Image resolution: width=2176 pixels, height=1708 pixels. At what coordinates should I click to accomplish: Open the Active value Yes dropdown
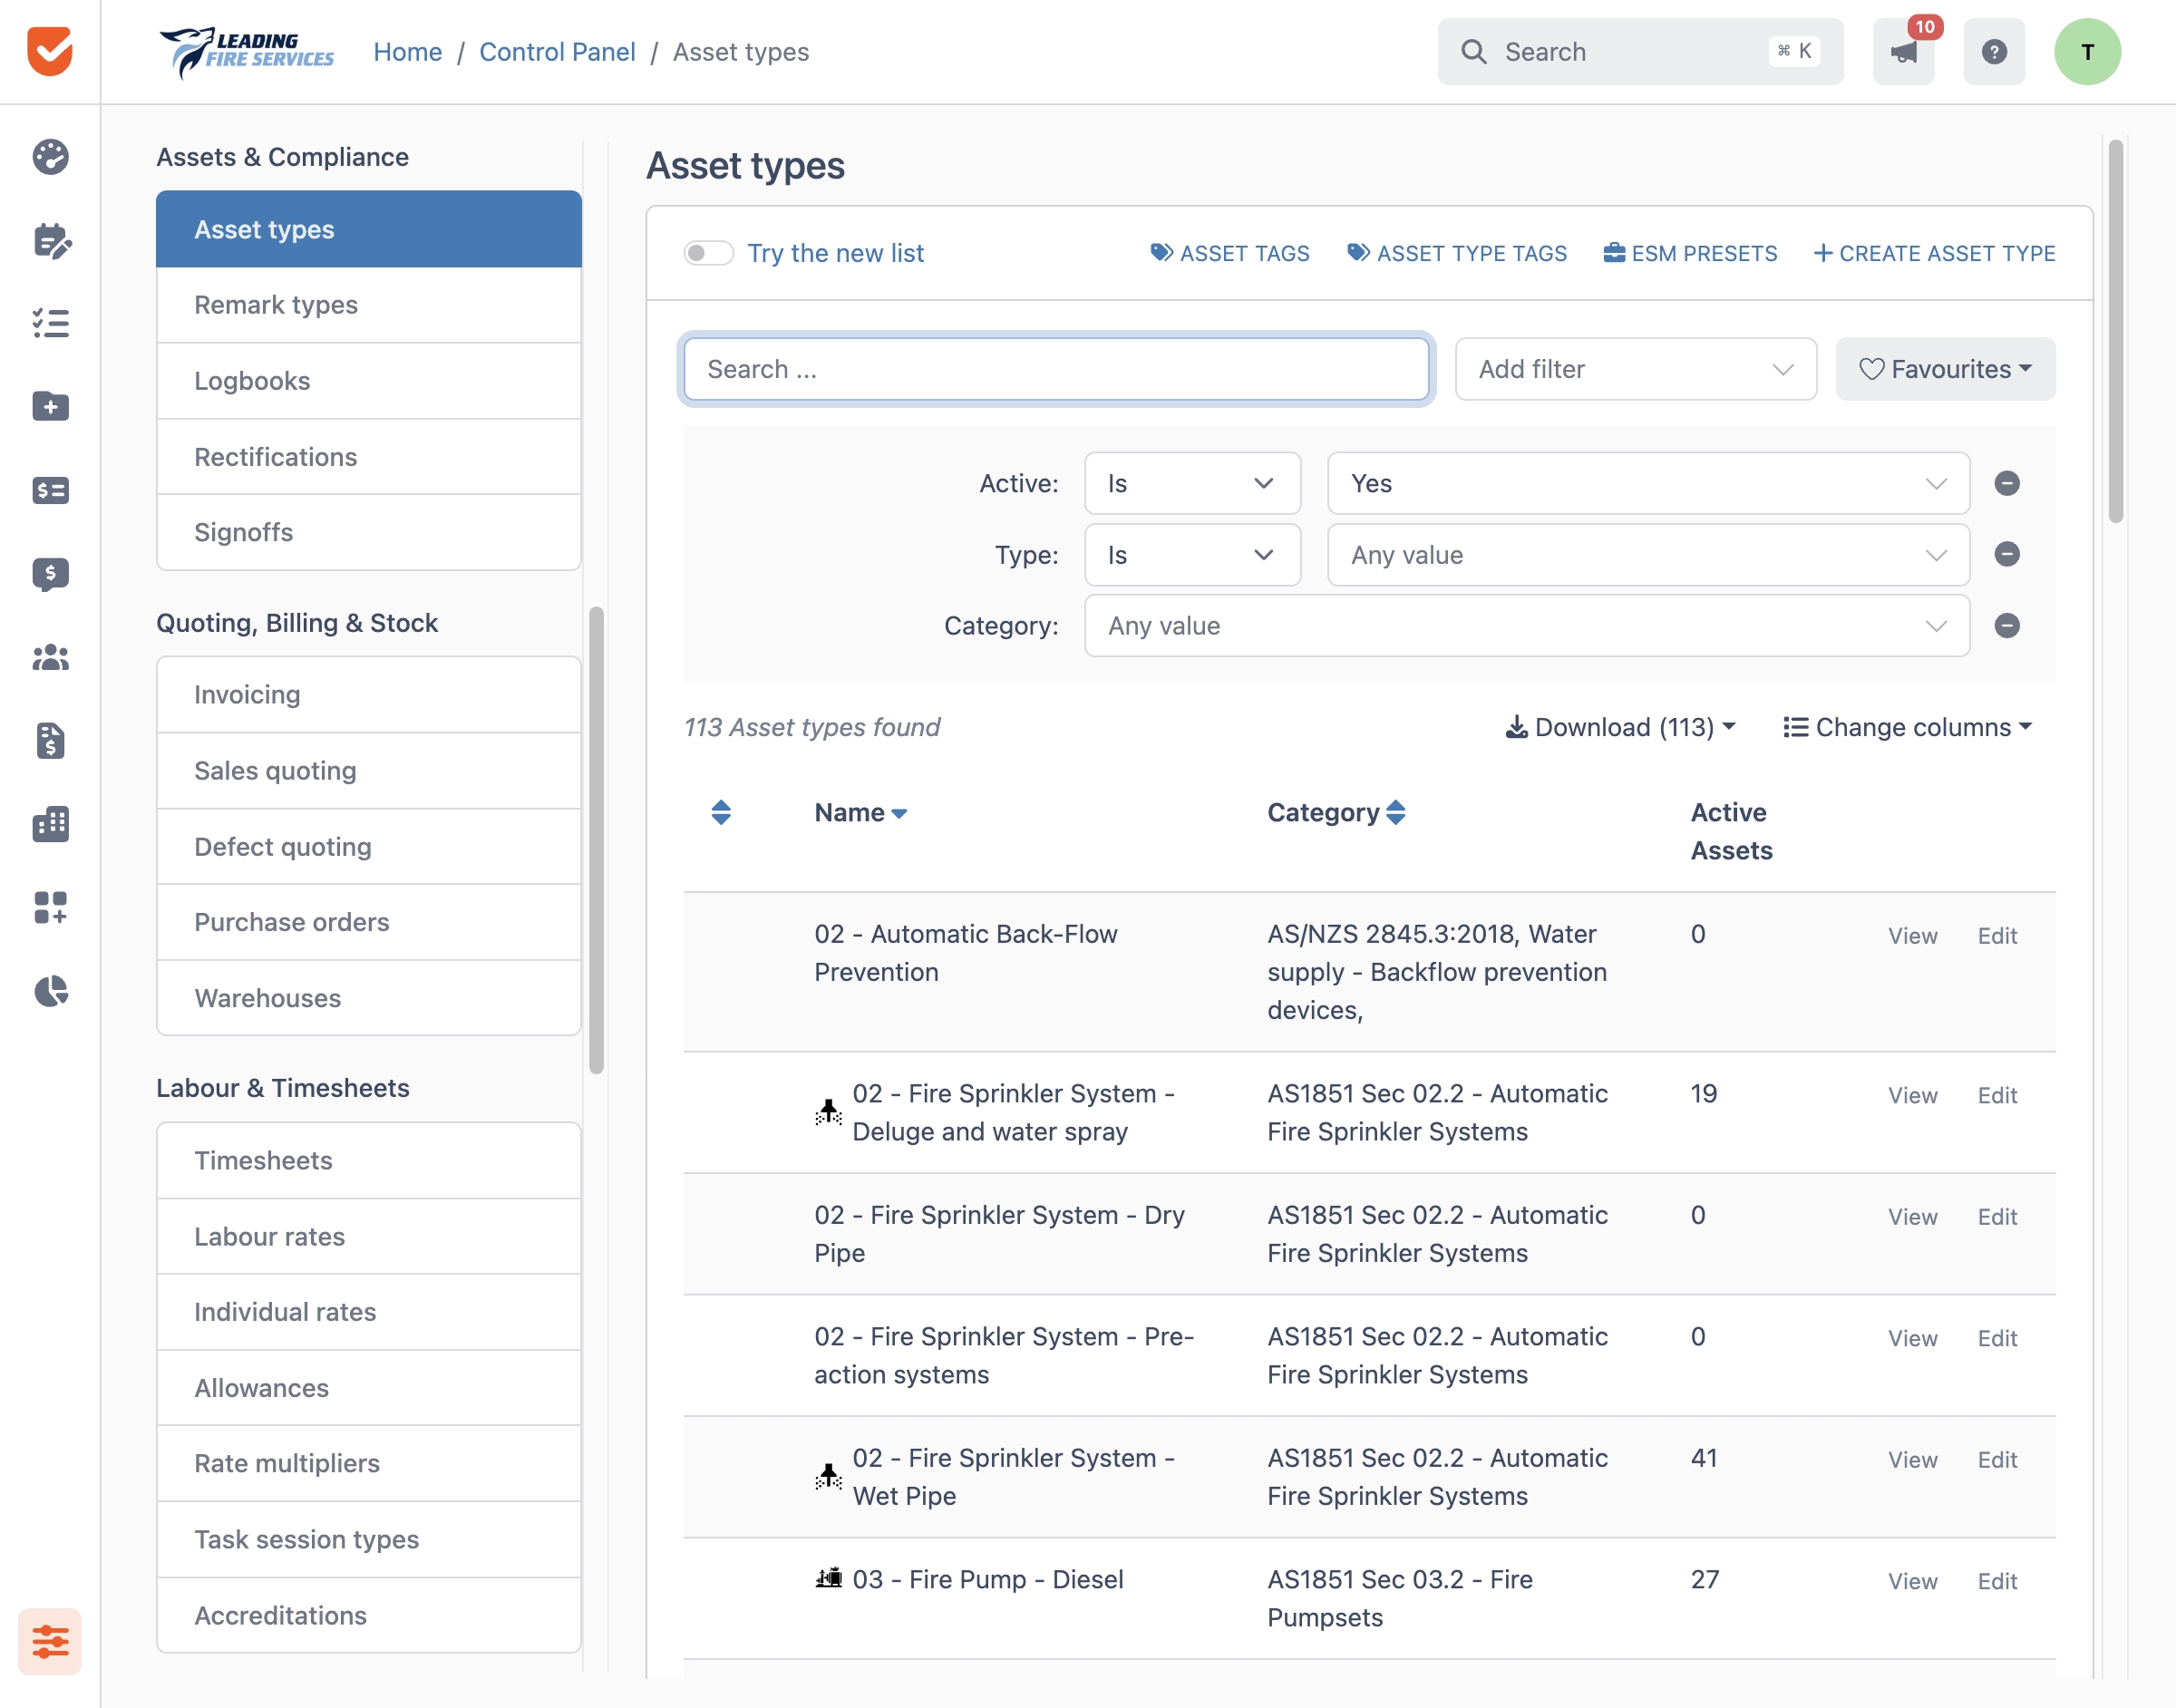1648,483
